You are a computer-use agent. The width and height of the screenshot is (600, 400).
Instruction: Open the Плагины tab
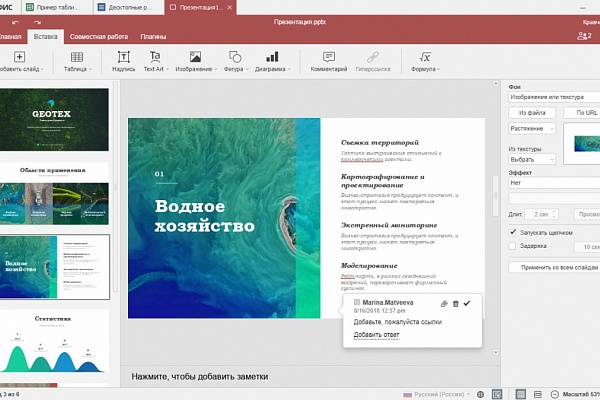coord(153,37)
